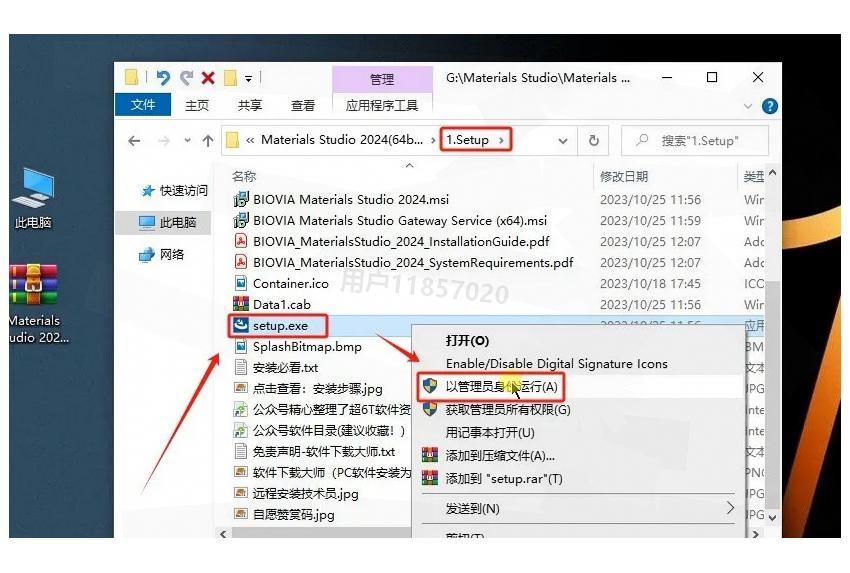Select 远程安装技术员.jpg file
The height and width of the screenshot is (573, 850).
(x=305, y=494)
